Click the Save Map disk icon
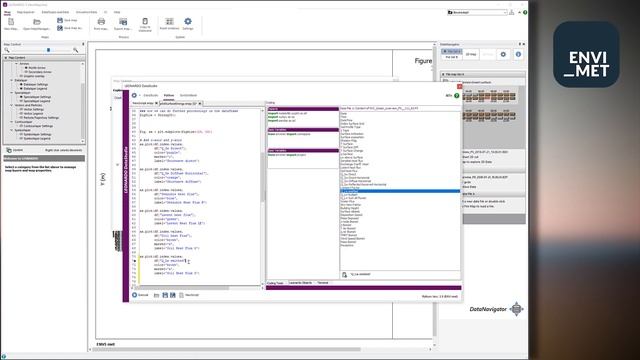The height and width of the screenshot is (360, 640). 60,20
